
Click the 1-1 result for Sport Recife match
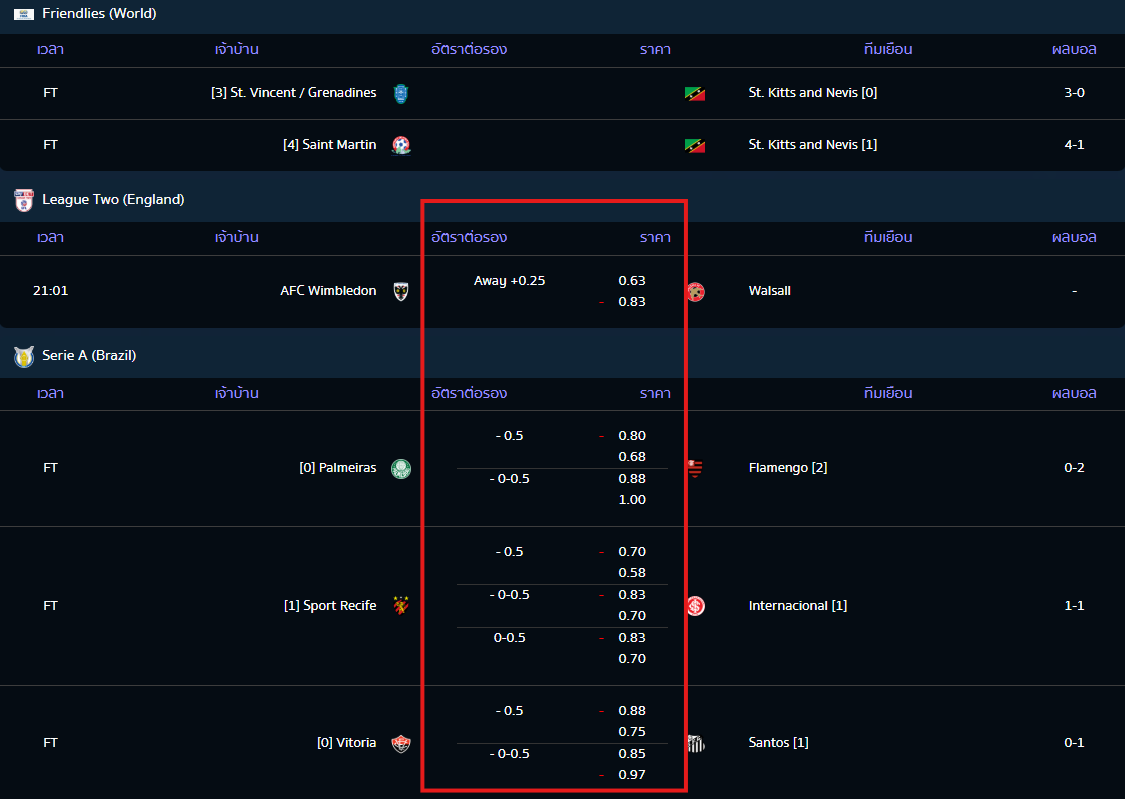[x=1074, y=605]
